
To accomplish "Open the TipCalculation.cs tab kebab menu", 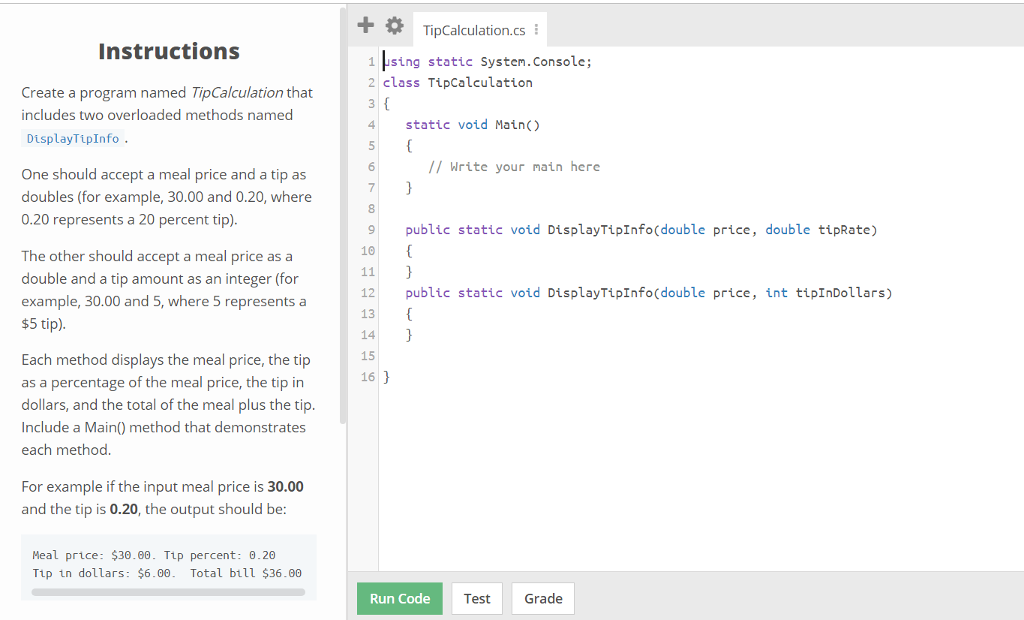I will point(536,29).
